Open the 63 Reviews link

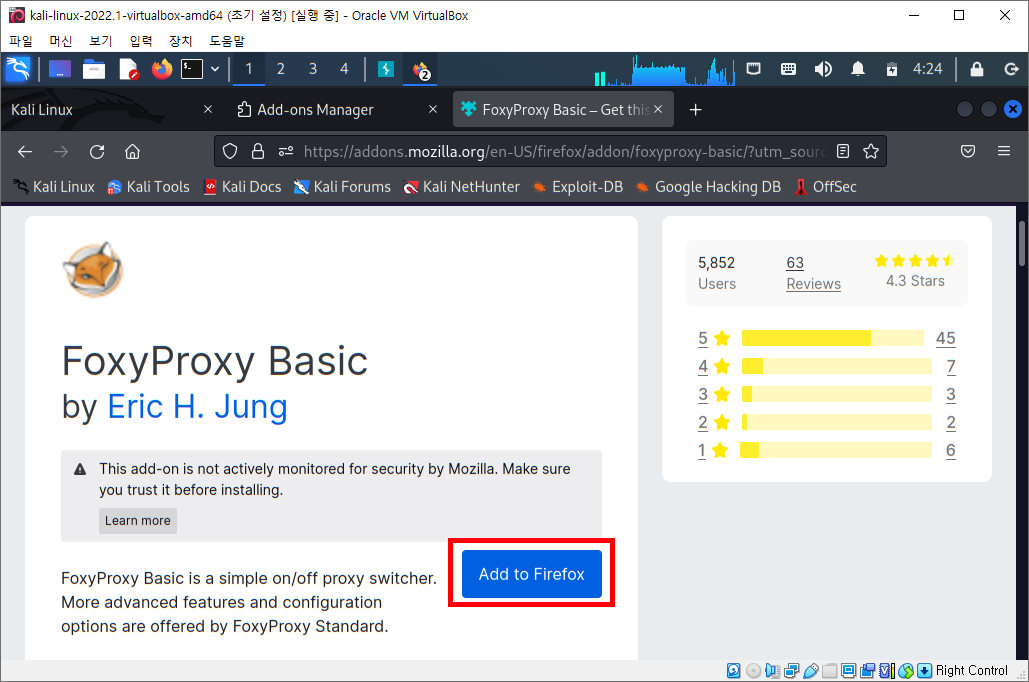tap(813, 273)
